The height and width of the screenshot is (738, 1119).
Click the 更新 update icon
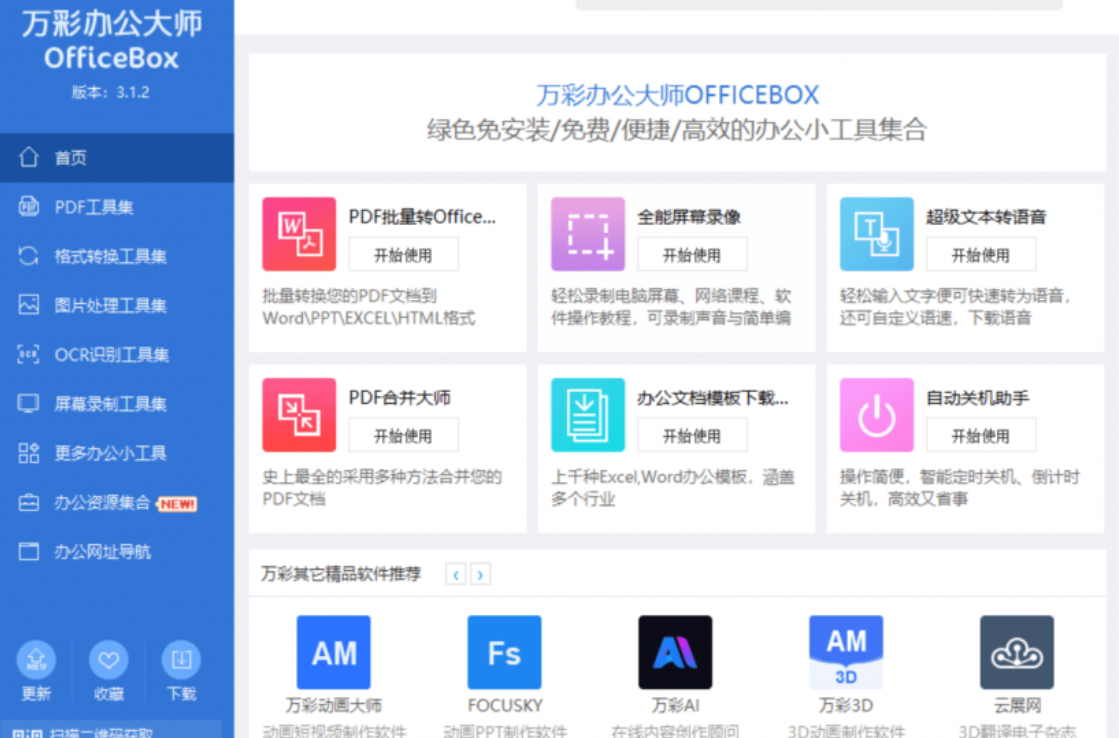[36, 659]
